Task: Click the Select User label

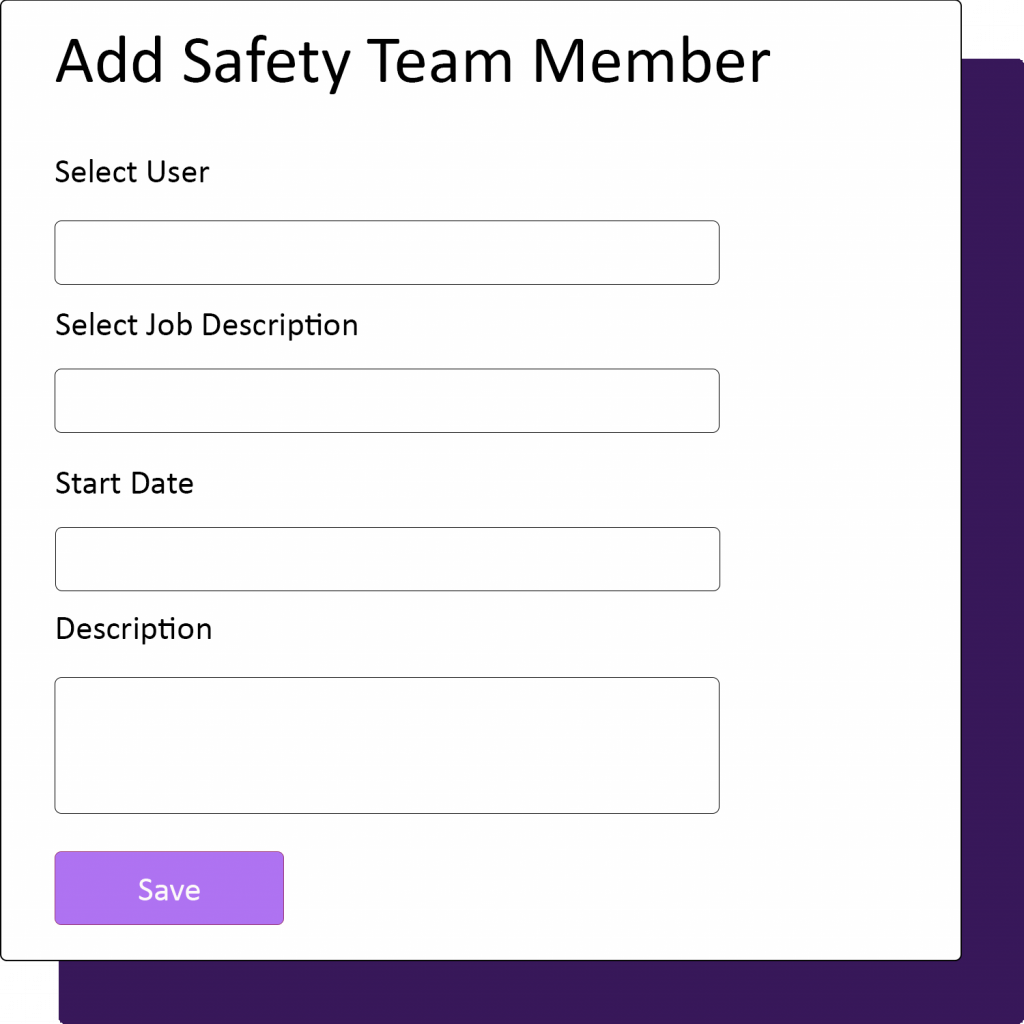Action: coord(131,172)
